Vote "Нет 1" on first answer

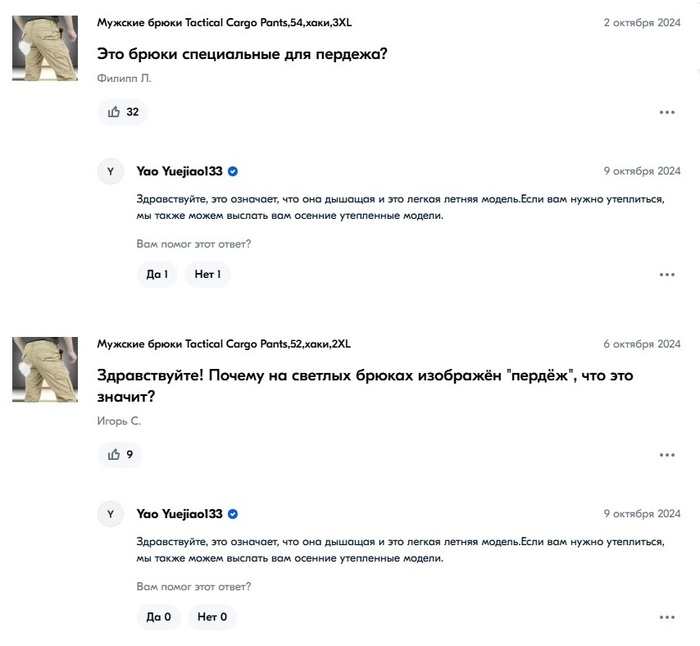pos(207,274)
